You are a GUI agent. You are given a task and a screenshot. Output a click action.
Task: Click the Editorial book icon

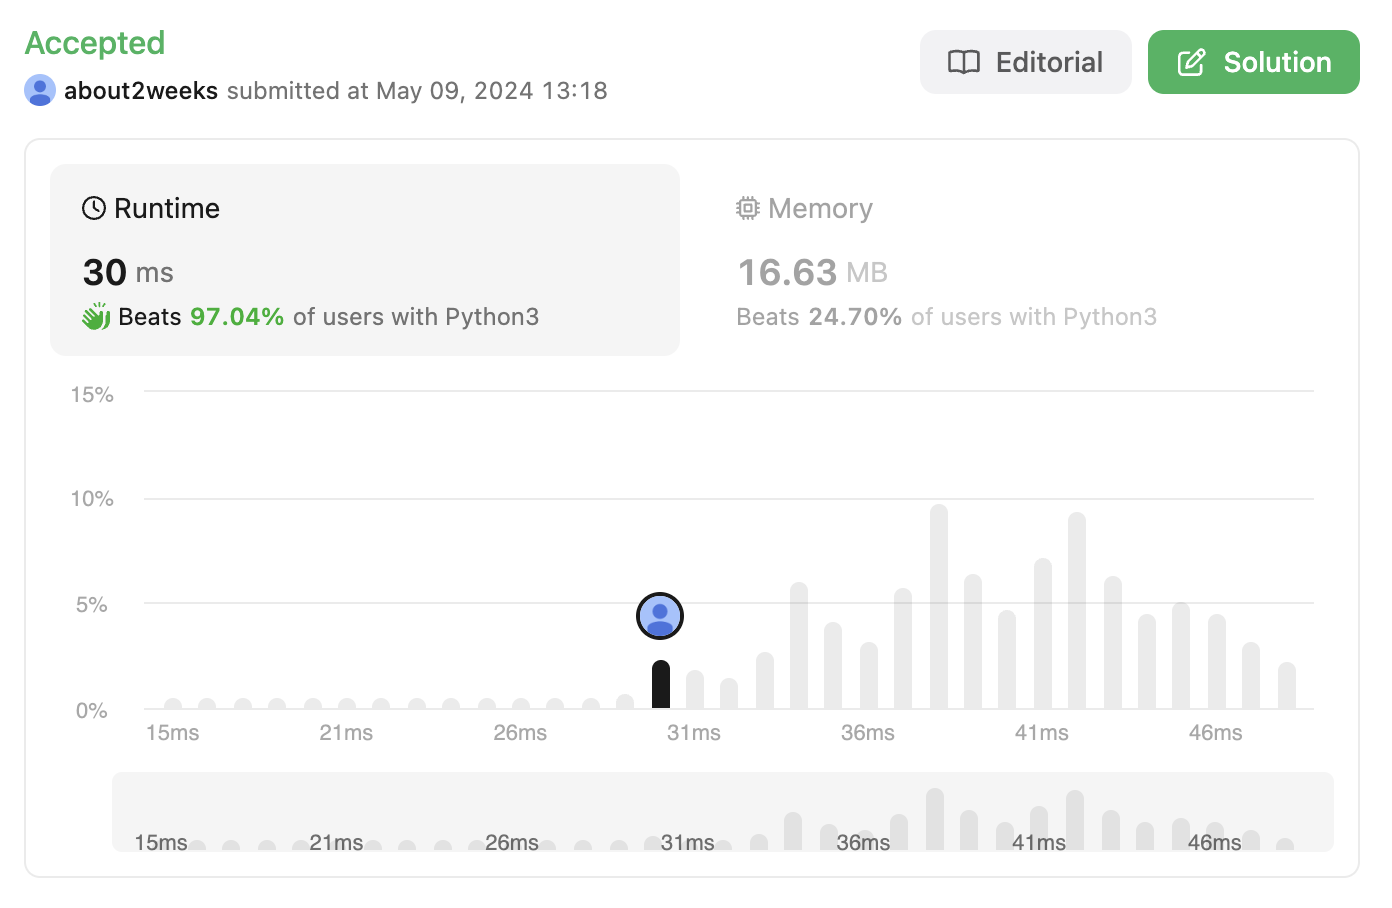pos(963,62)
